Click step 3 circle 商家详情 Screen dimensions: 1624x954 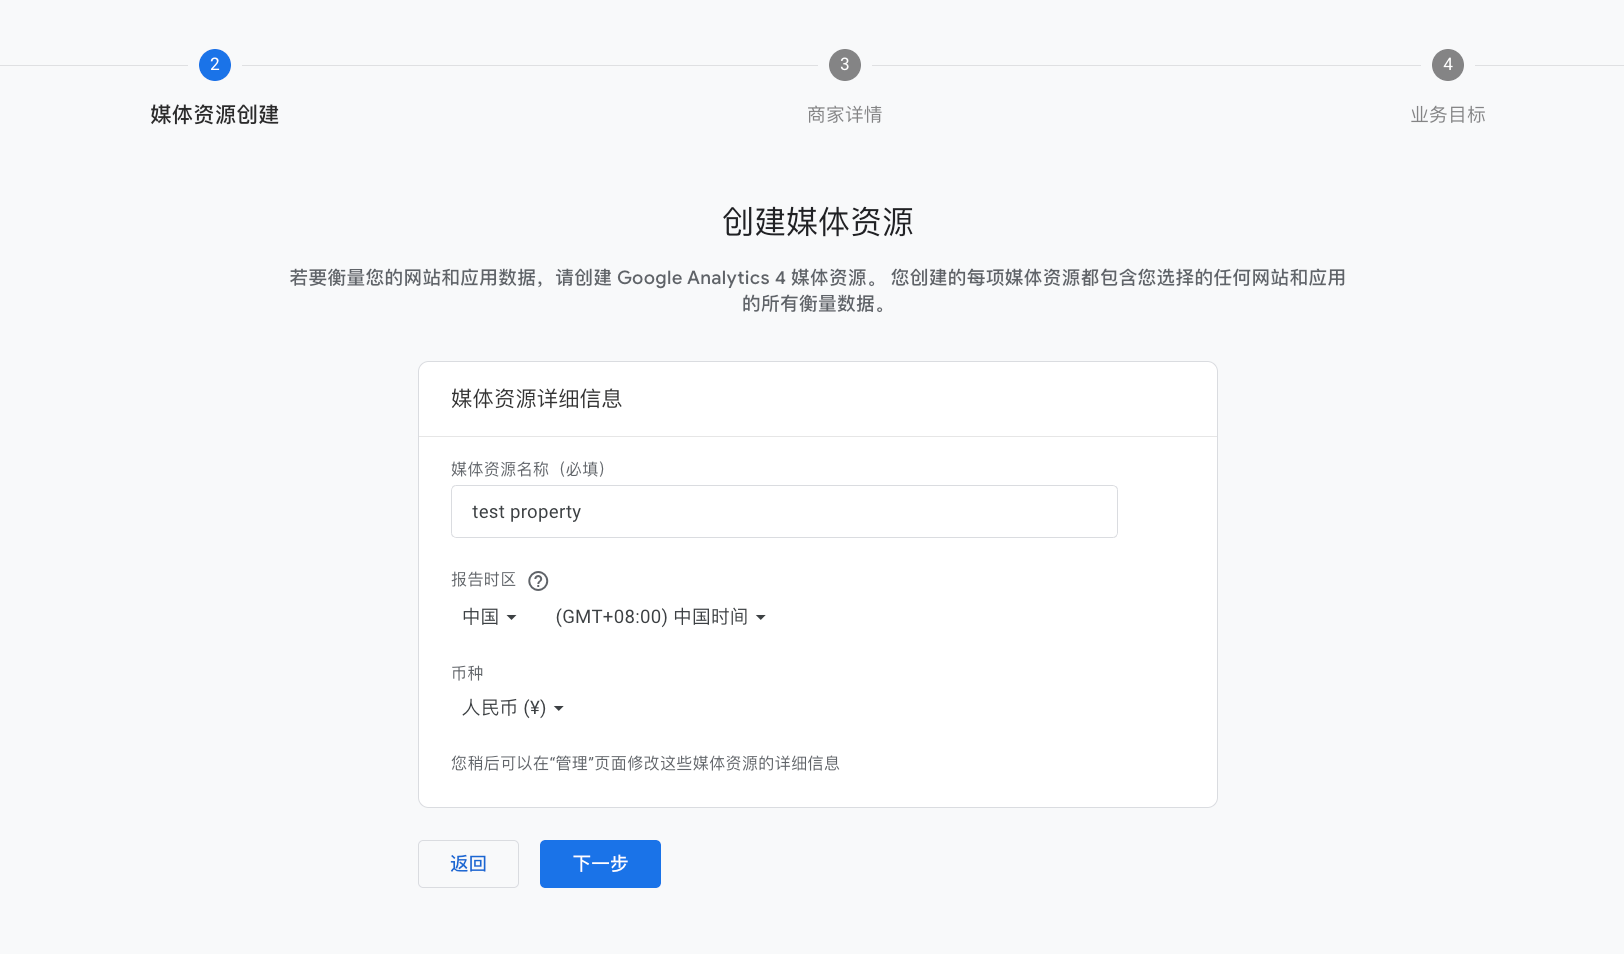click(x=844, y=64)
